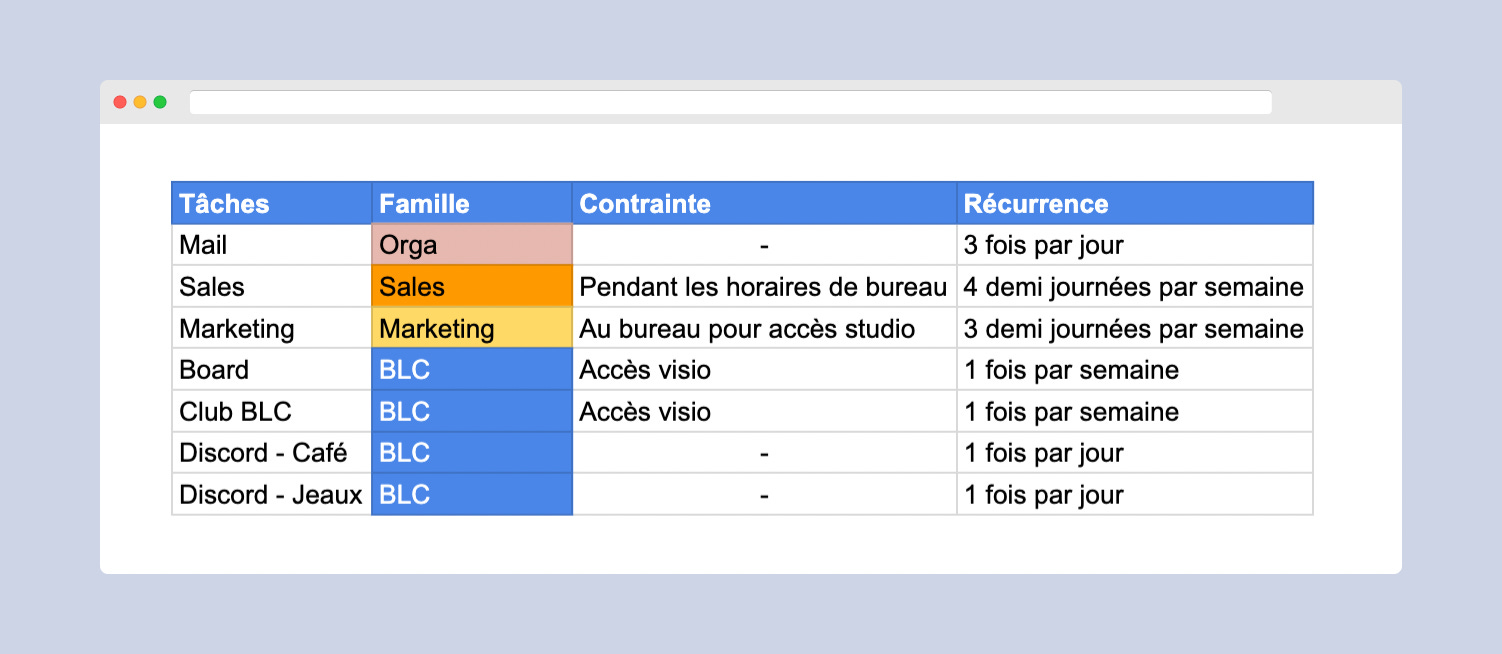Select 4 demi journées par semaine cell
This screenshot has width=1502, height=654.
1135,287
